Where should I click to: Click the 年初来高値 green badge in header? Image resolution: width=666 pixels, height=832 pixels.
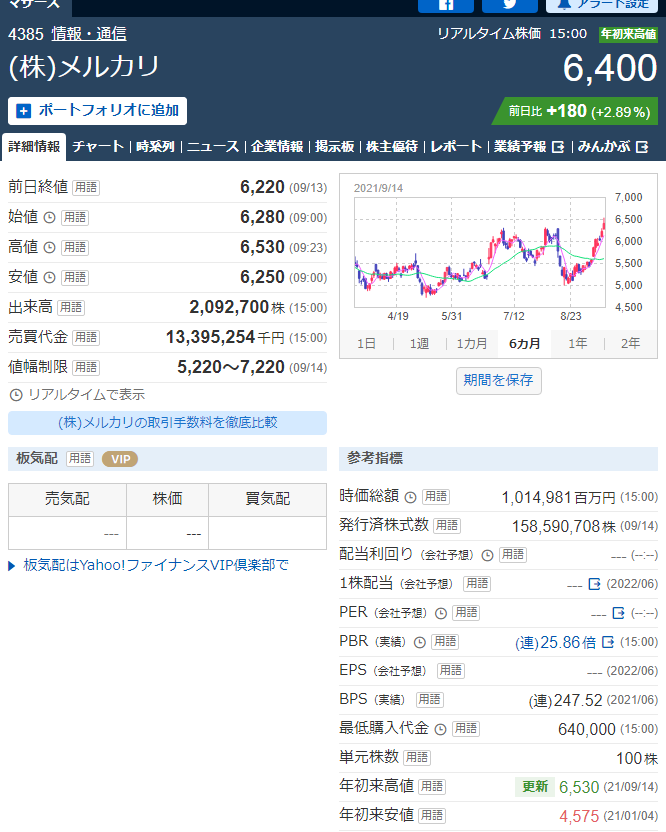pos(628,34)
